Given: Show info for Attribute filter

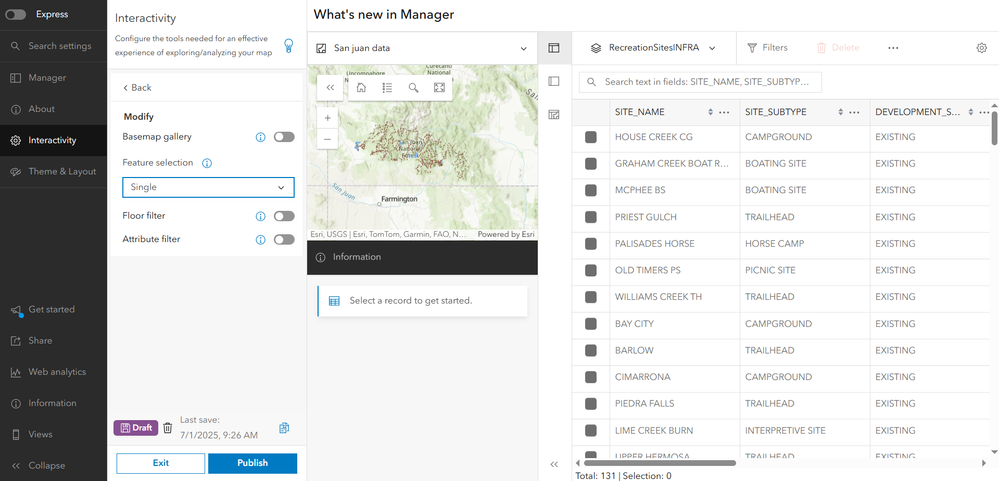Looking at the screenshot, I should pos(260,240).
